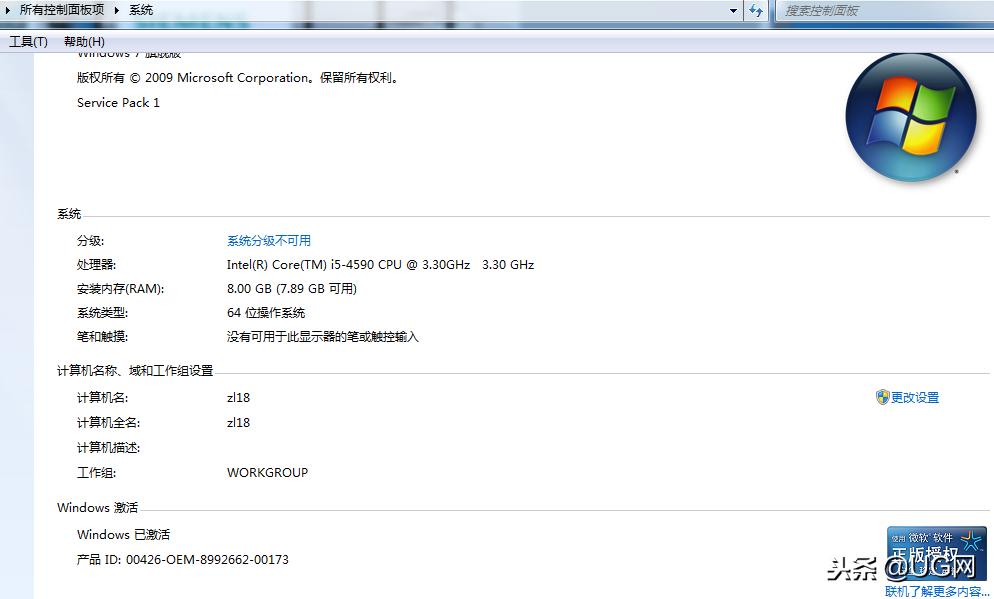Expand the leftmost breadcrumb chevron in address bar
Image resolution: width=994 pixels, height=599 pixels.
[8, 10]
